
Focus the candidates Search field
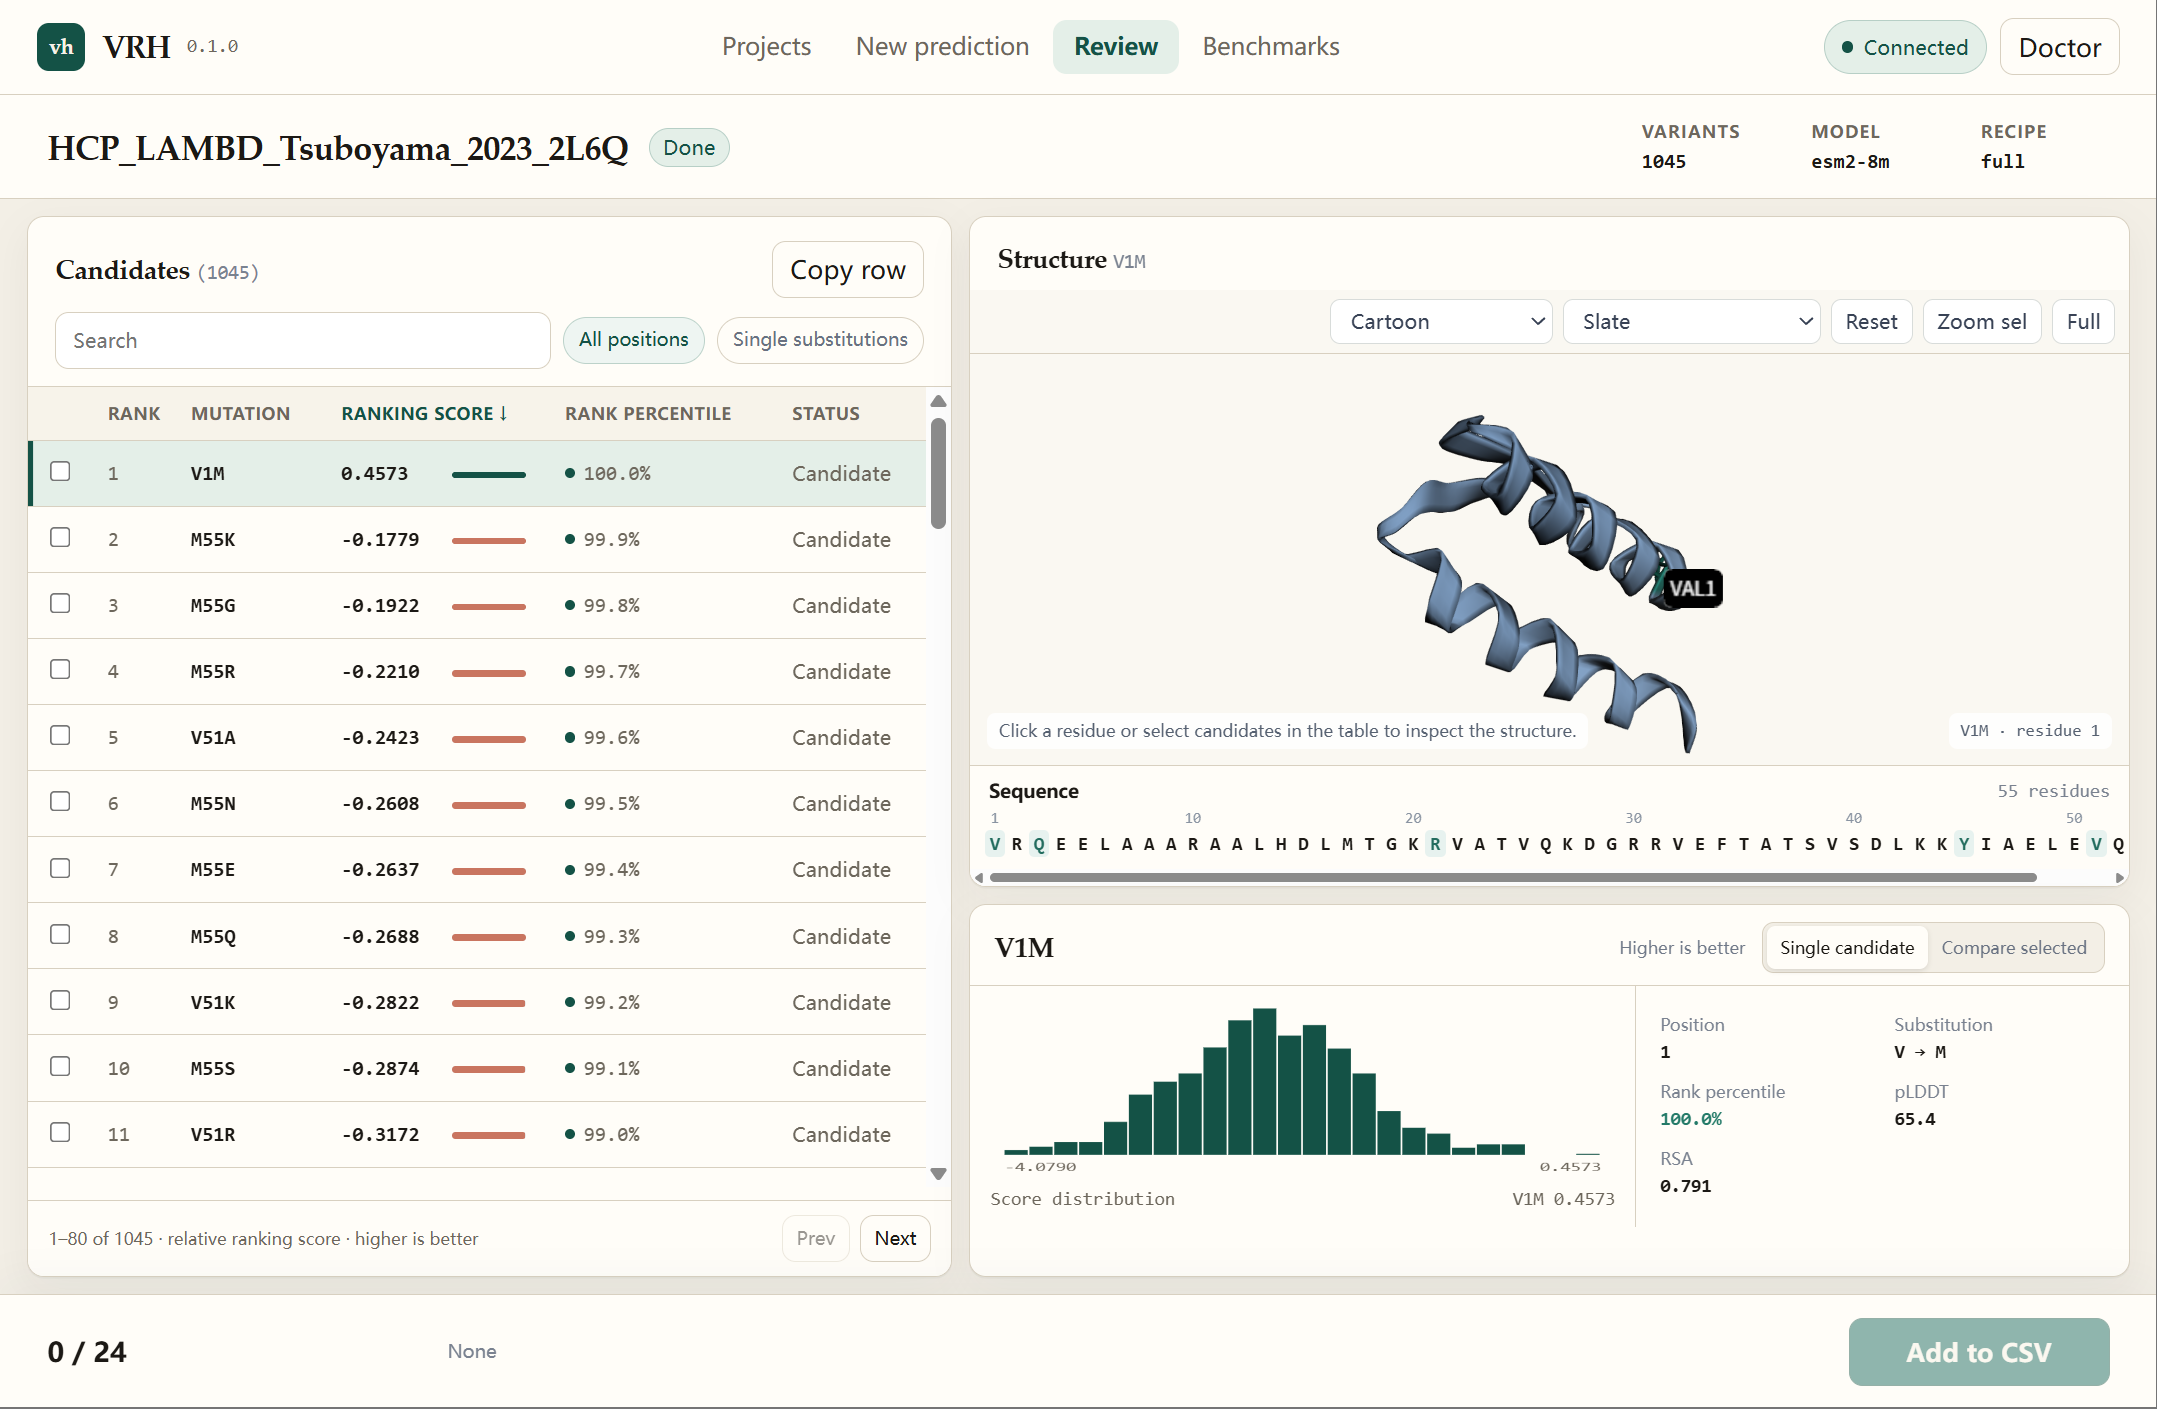click(303, 340)
